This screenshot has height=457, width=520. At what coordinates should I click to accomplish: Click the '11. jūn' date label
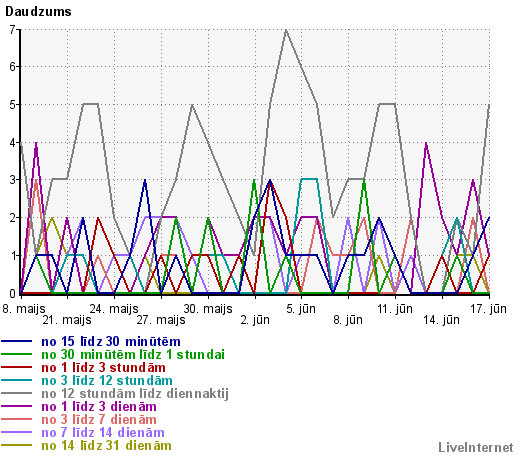pyautogui.click(x=395, y=309)
